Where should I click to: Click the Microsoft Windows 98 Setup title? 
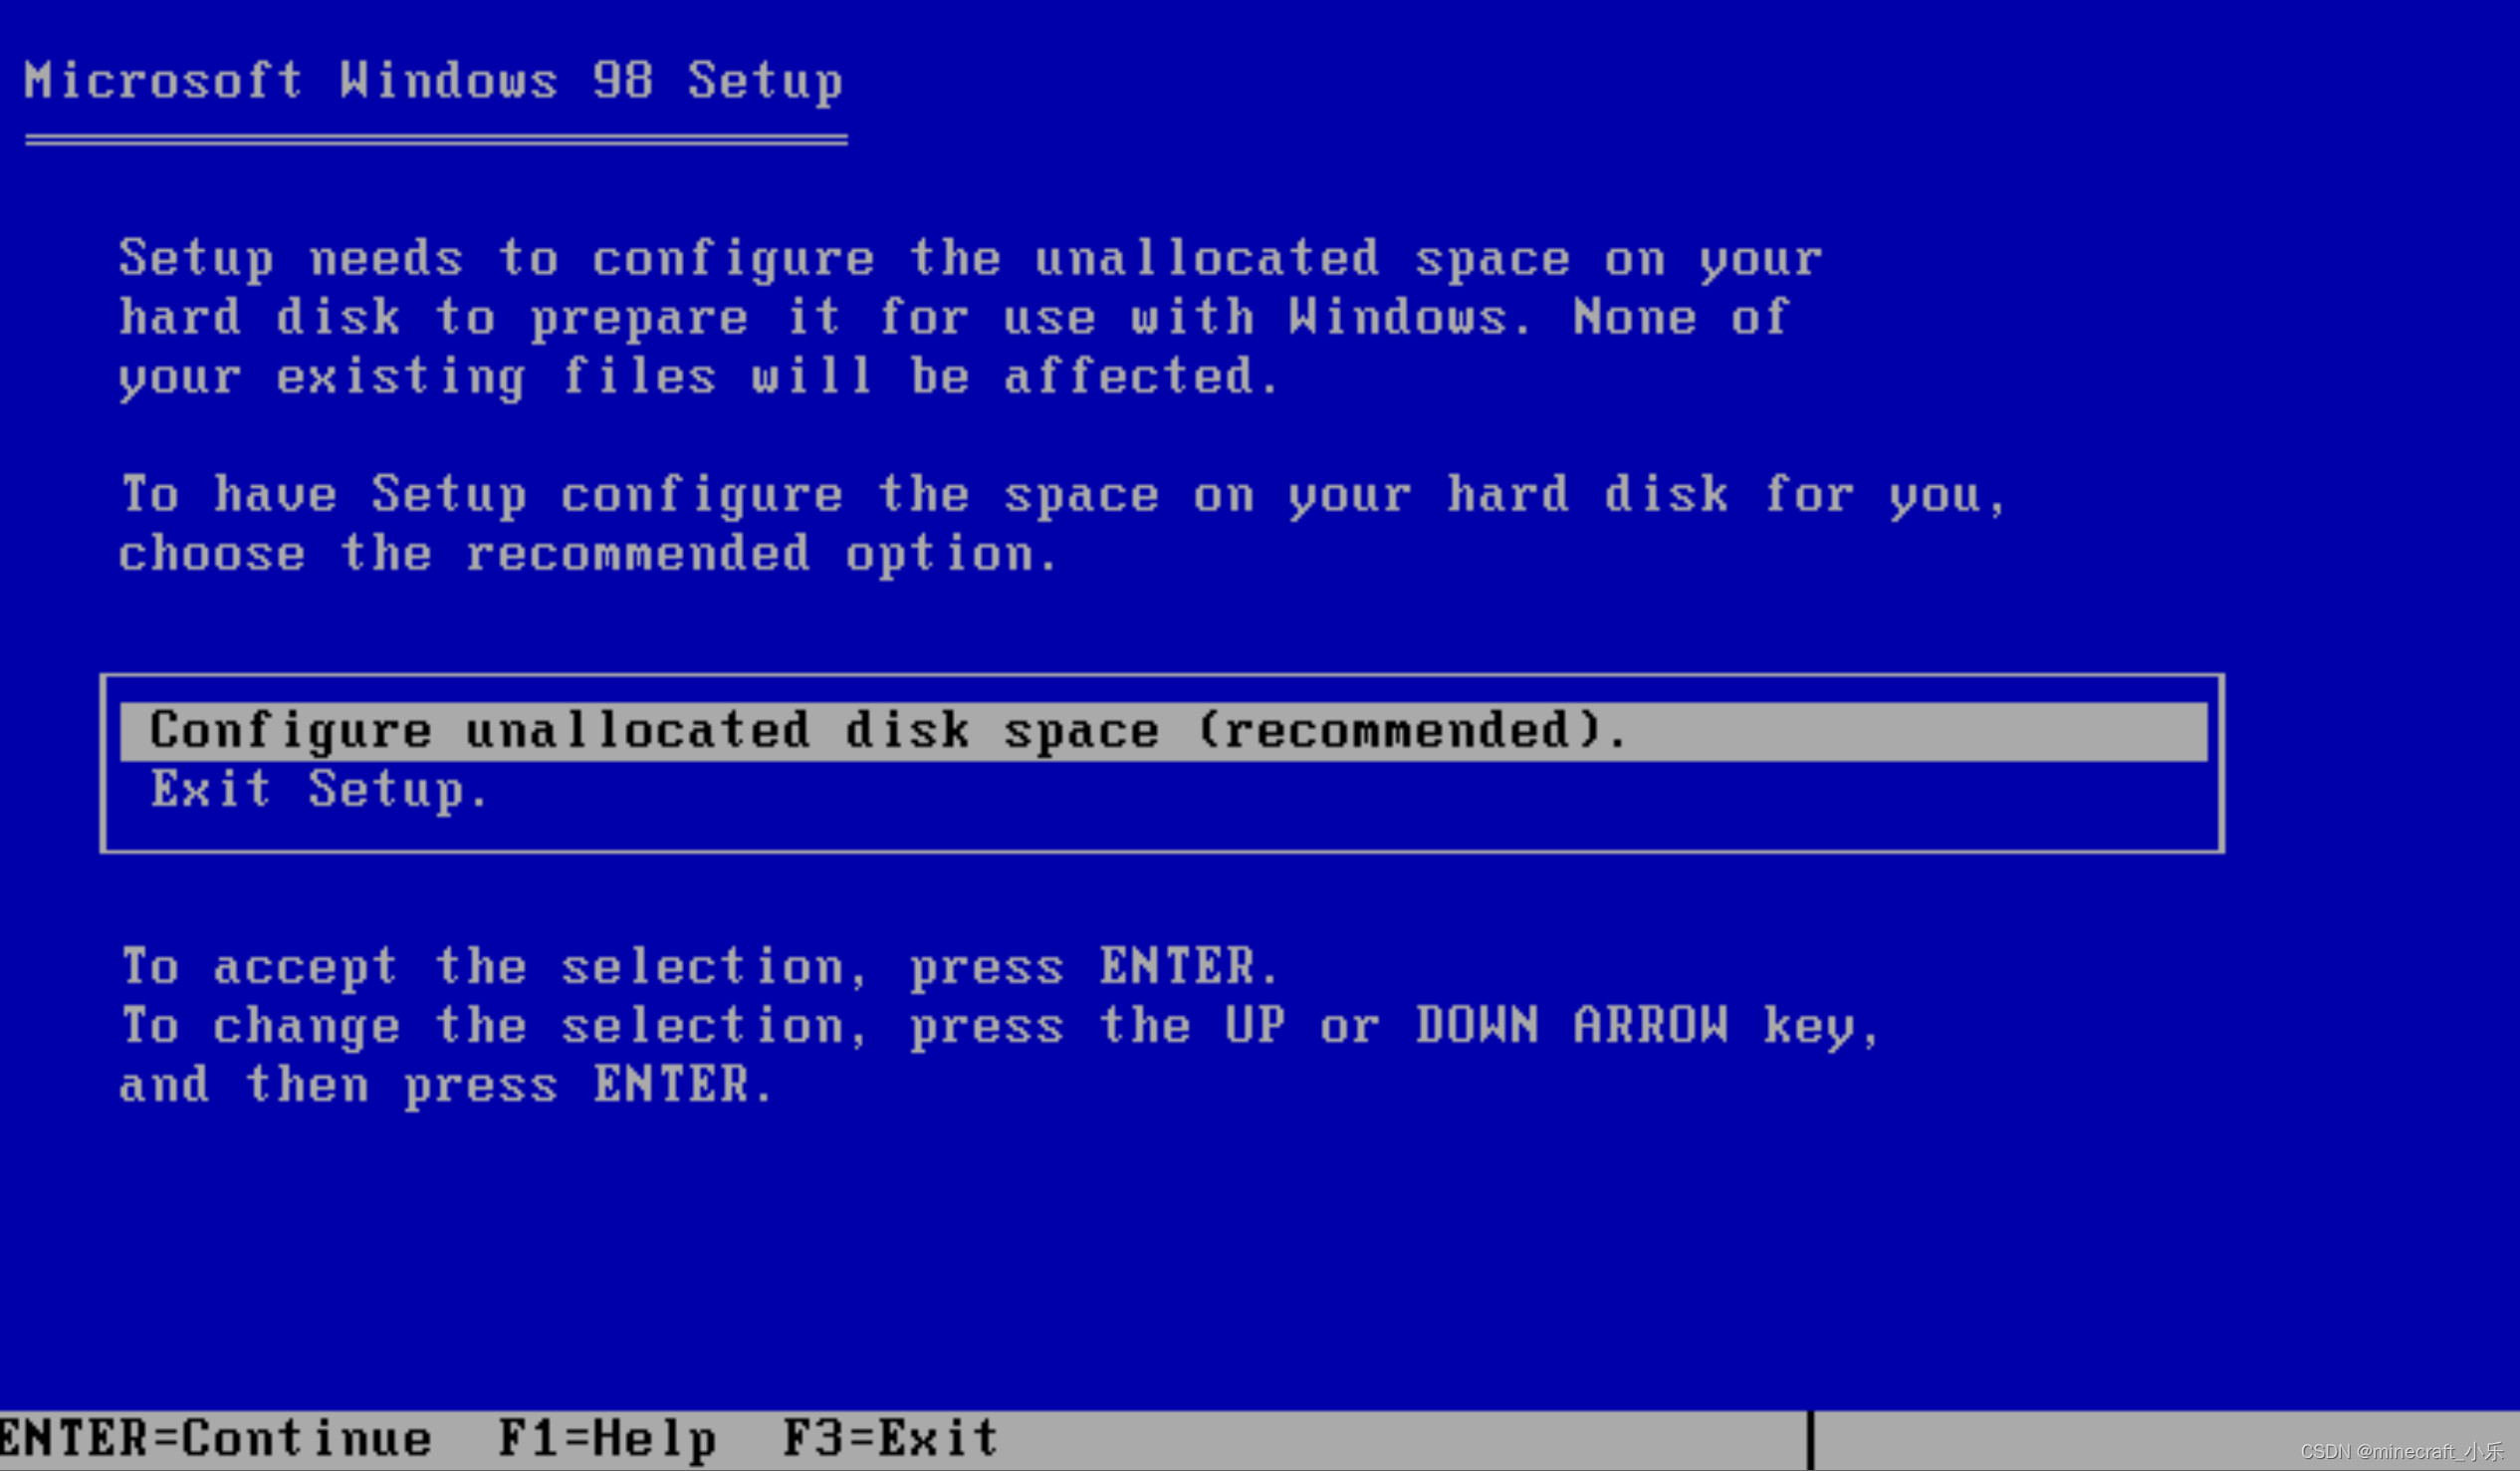point(434,80)
